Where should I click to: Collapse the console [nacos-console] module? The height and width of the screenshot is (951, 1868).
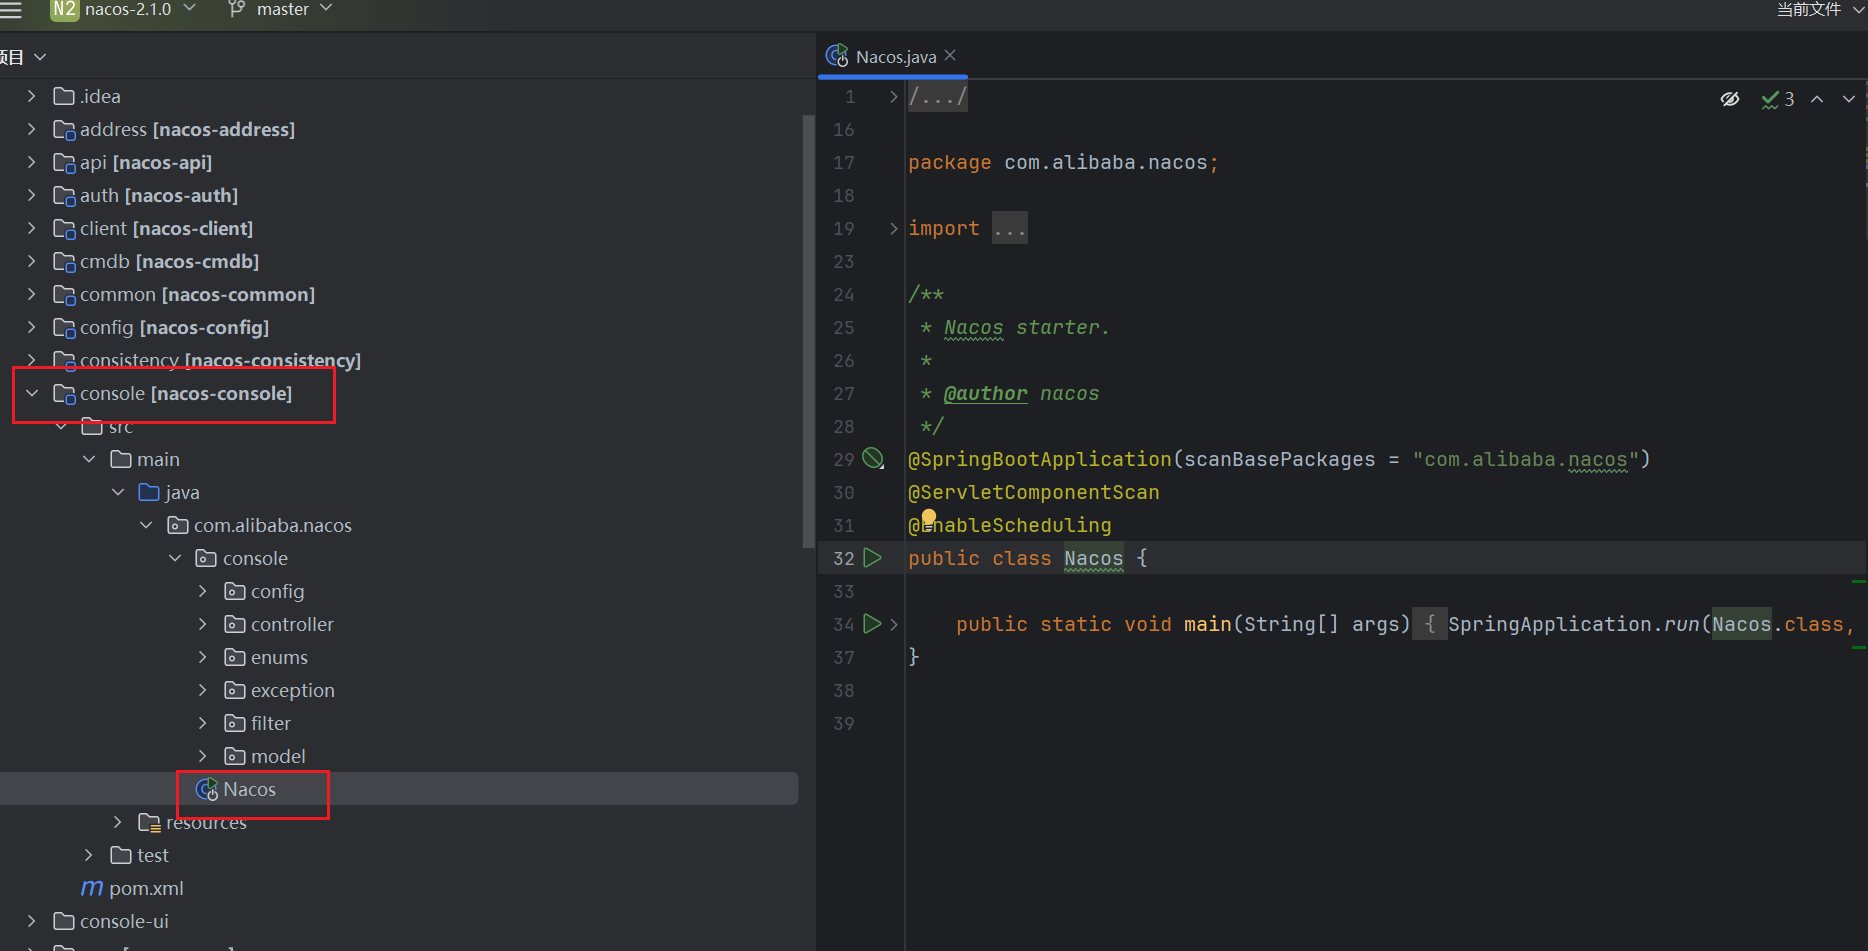(x=31, y=393)
